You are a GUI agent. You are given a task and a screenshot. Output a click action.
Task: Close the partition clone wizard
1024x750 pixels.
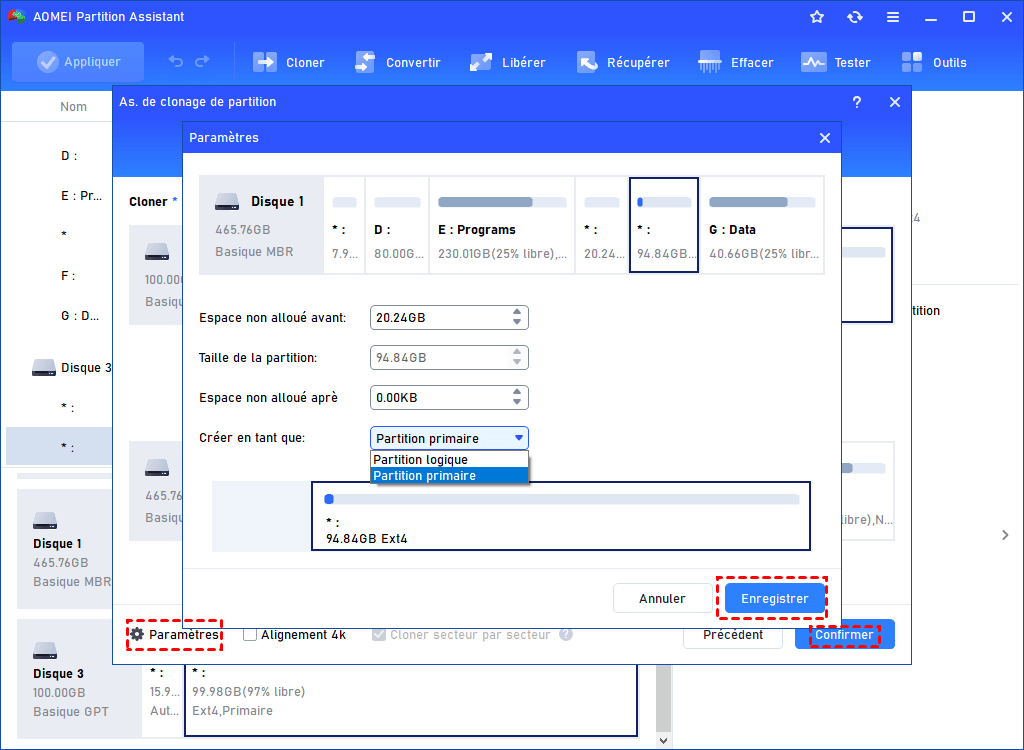click(895, 102)
